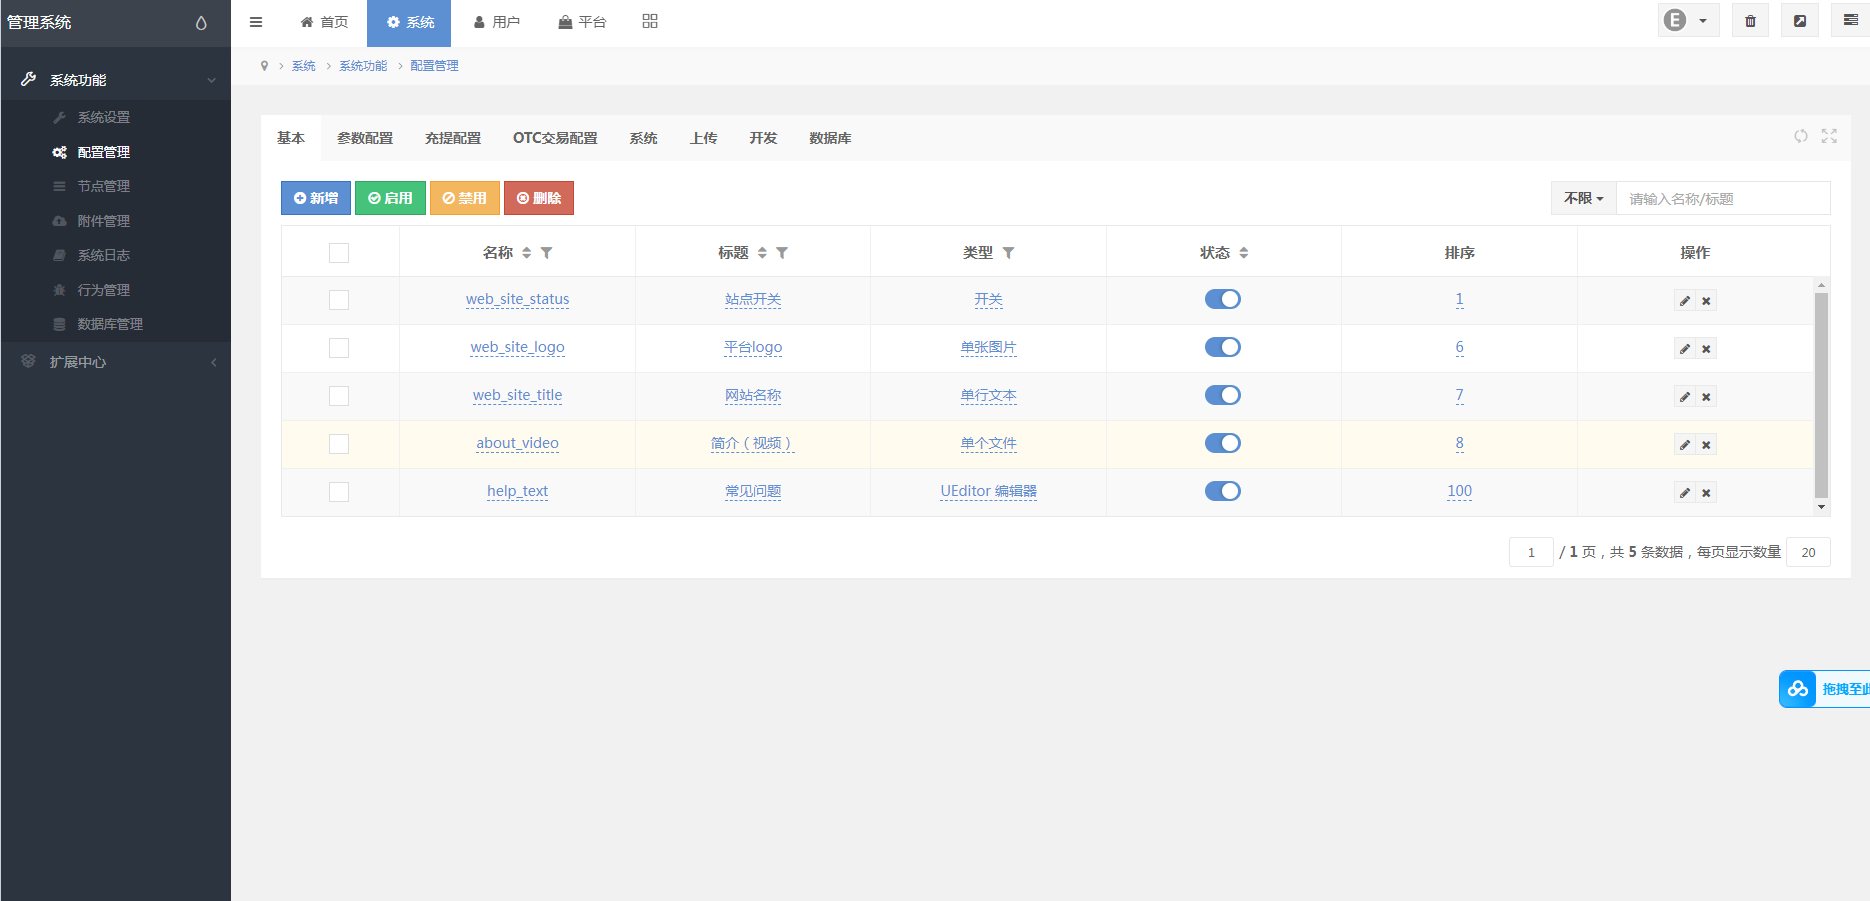Switch to the OTC交易配置 tab
The height and width of the screenshot is (901, 1870).
555,138
